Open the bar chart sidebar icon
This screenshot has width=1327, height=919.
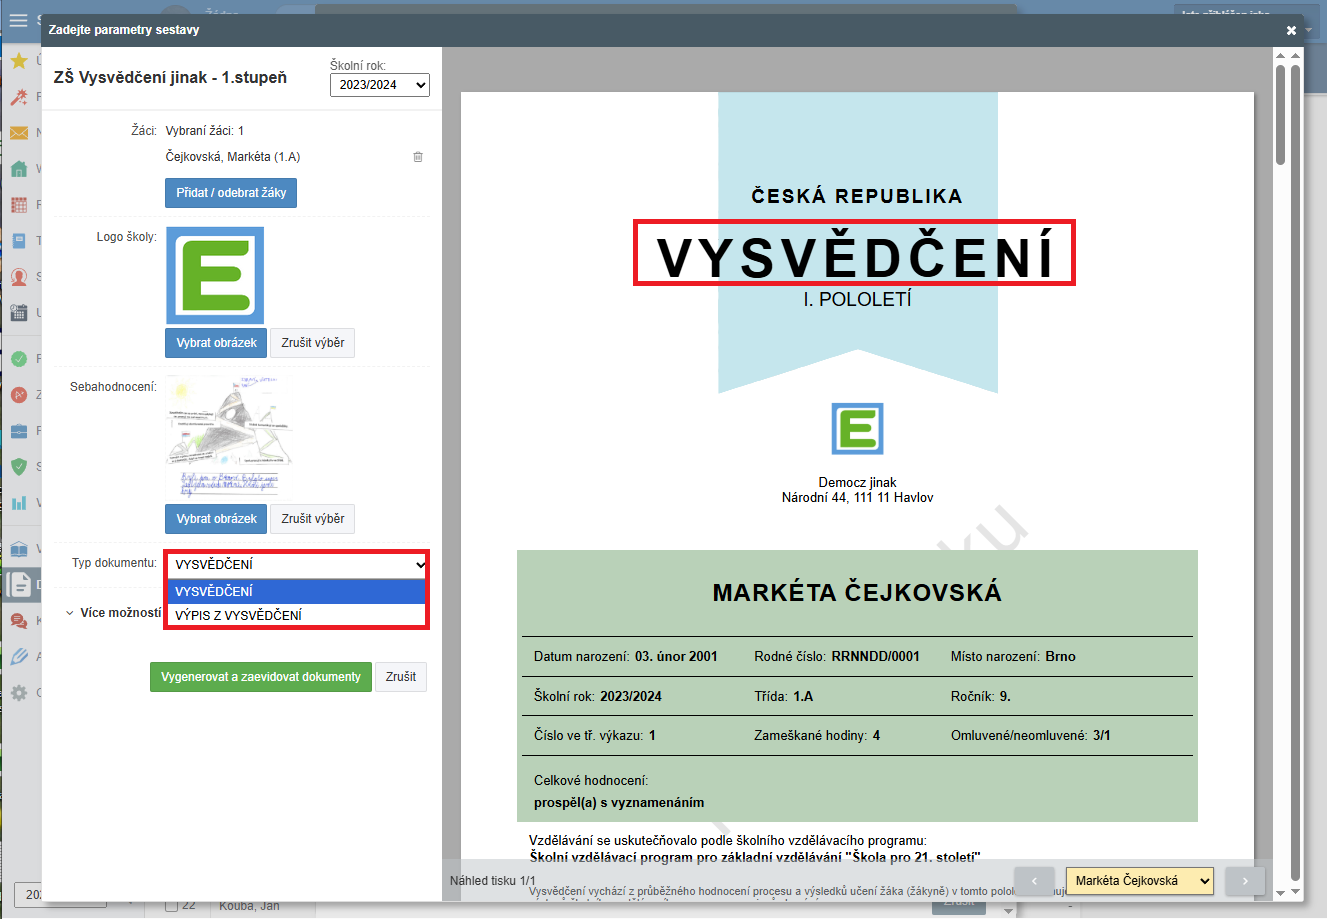point(18,503)
